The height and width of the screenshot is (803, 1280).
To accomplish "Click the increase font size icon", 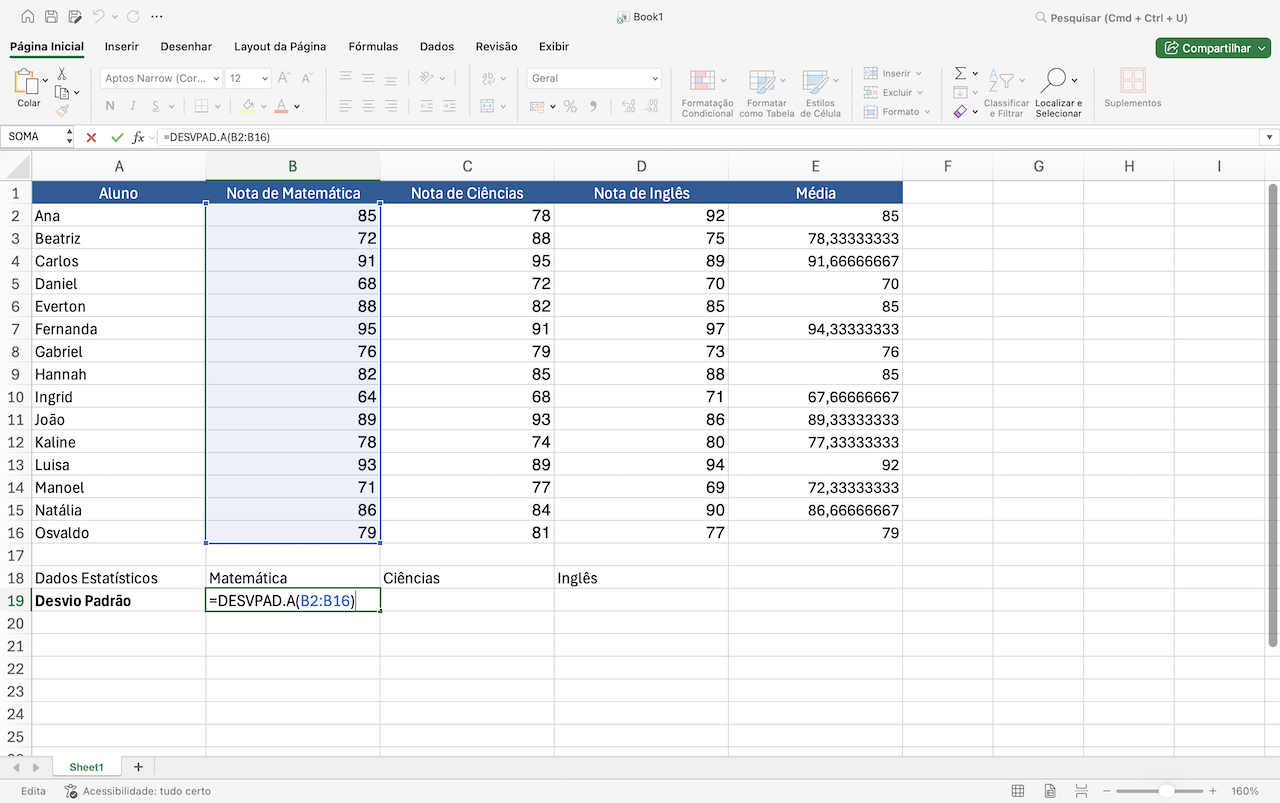I will click(x=284, y=78).
